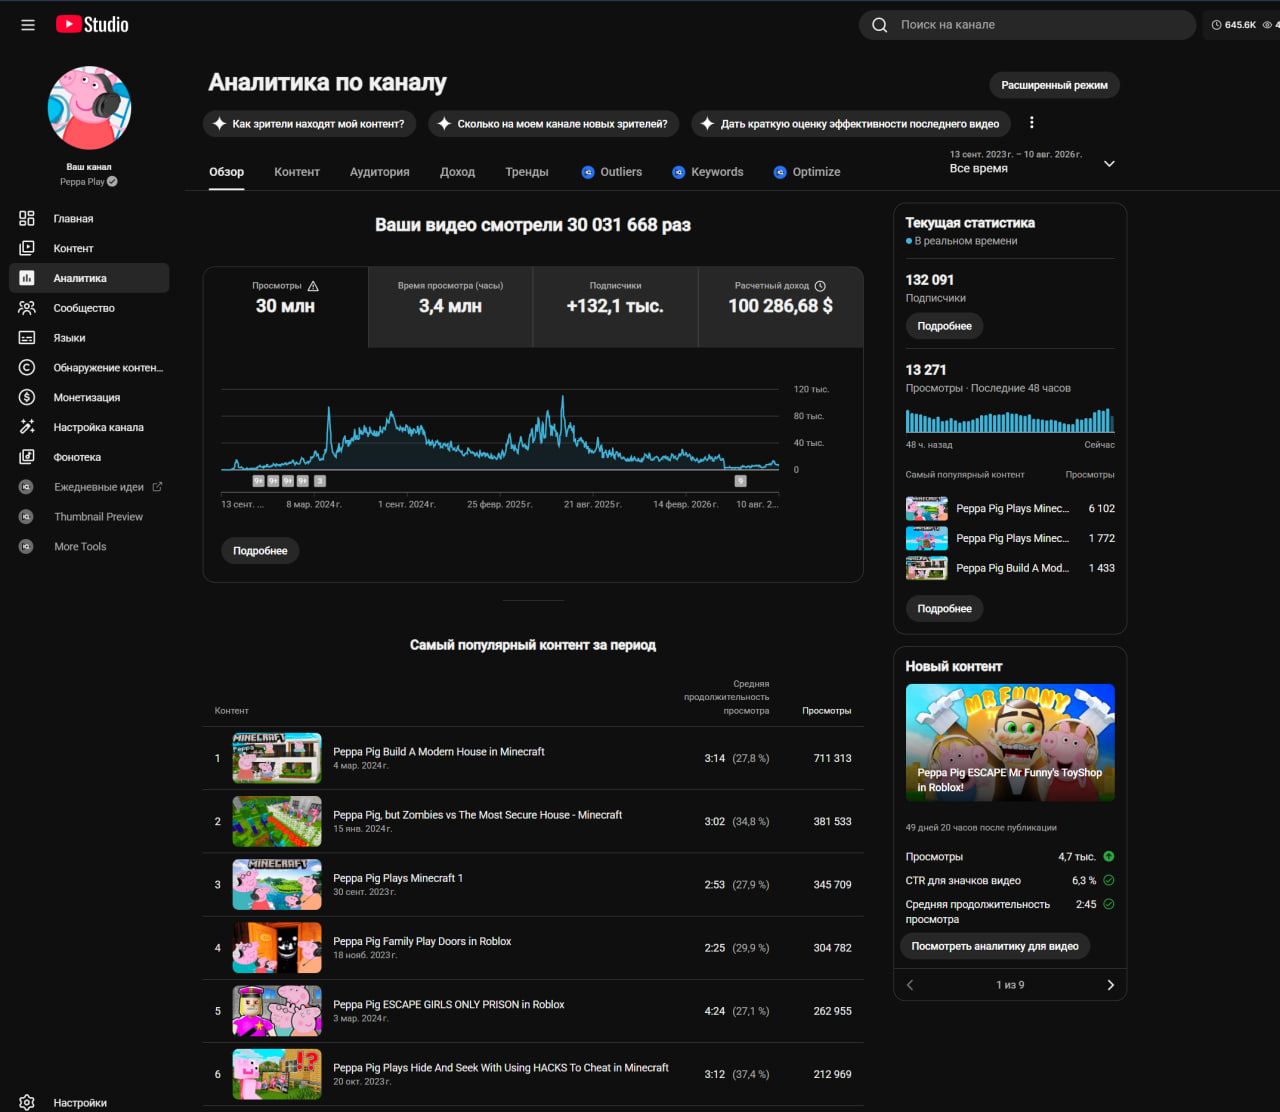Click the eye icon in the top-right header

[1268, 25]
